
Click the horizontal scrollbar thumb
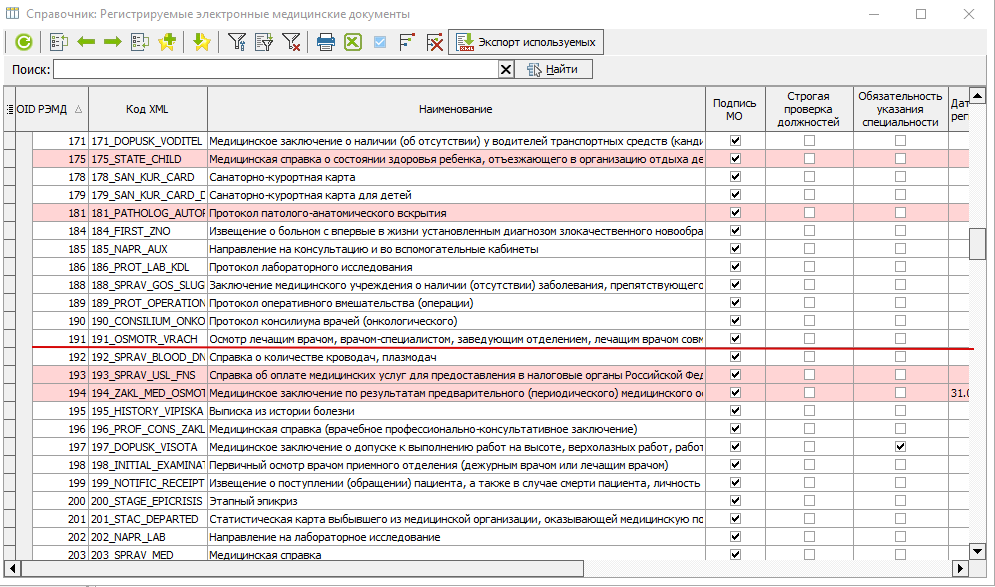coord(302,568)
